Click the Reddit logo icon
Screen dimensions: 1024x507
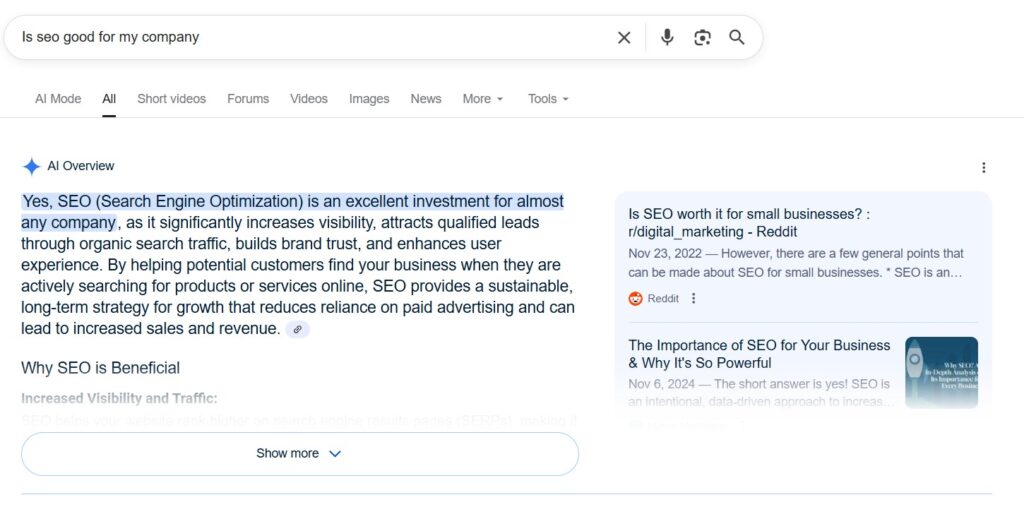point(635,299)
